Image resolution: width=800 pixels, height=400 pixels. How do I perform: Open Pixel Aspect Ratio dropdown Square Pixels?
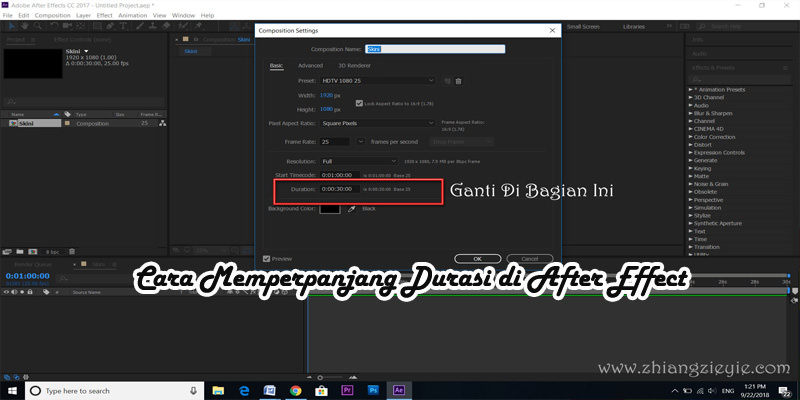[x=378, y=123]
